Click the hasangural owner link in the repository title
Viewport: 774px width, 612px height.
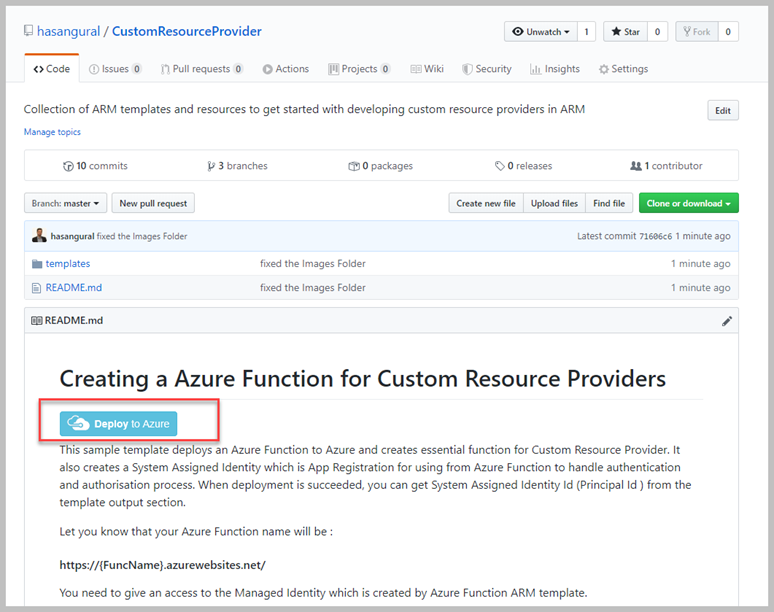tap(69, 31)
